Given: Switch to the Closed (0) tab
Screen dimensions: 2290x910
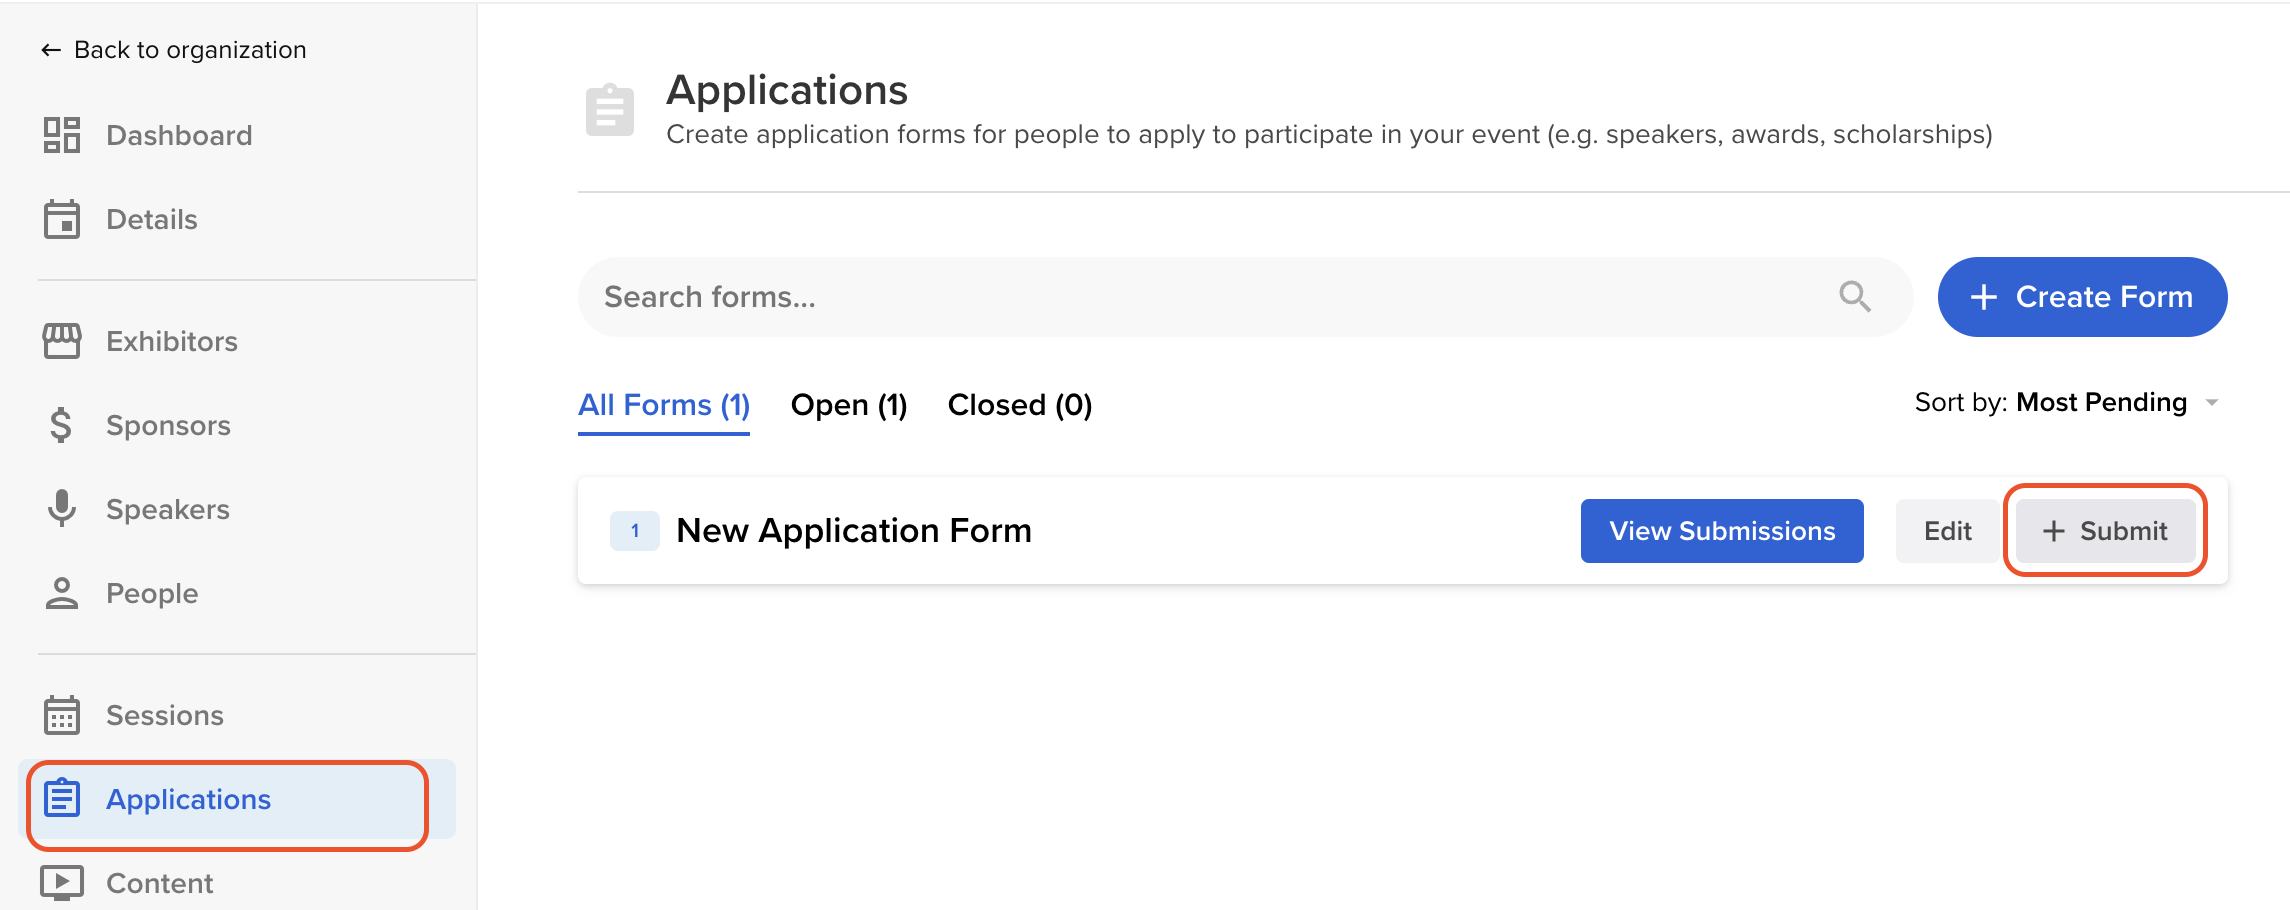Looking at the screenshot, I should coord(1020,405).
